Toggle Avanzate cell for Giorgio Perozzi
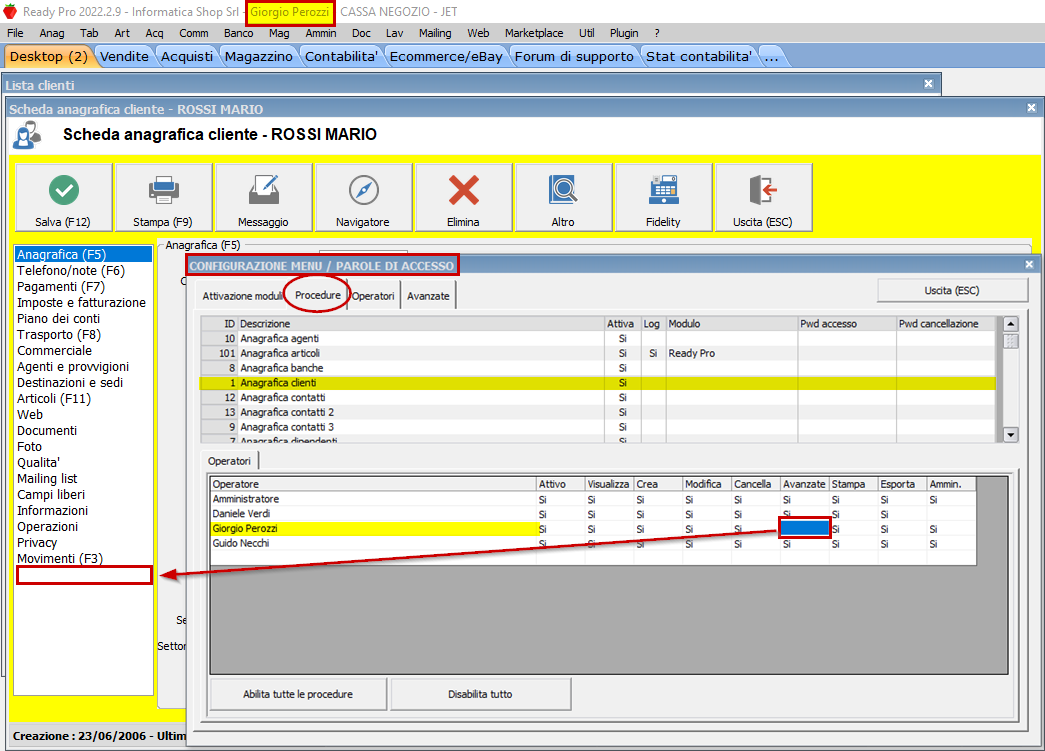1045x751 pixels. tap(805, 528)
